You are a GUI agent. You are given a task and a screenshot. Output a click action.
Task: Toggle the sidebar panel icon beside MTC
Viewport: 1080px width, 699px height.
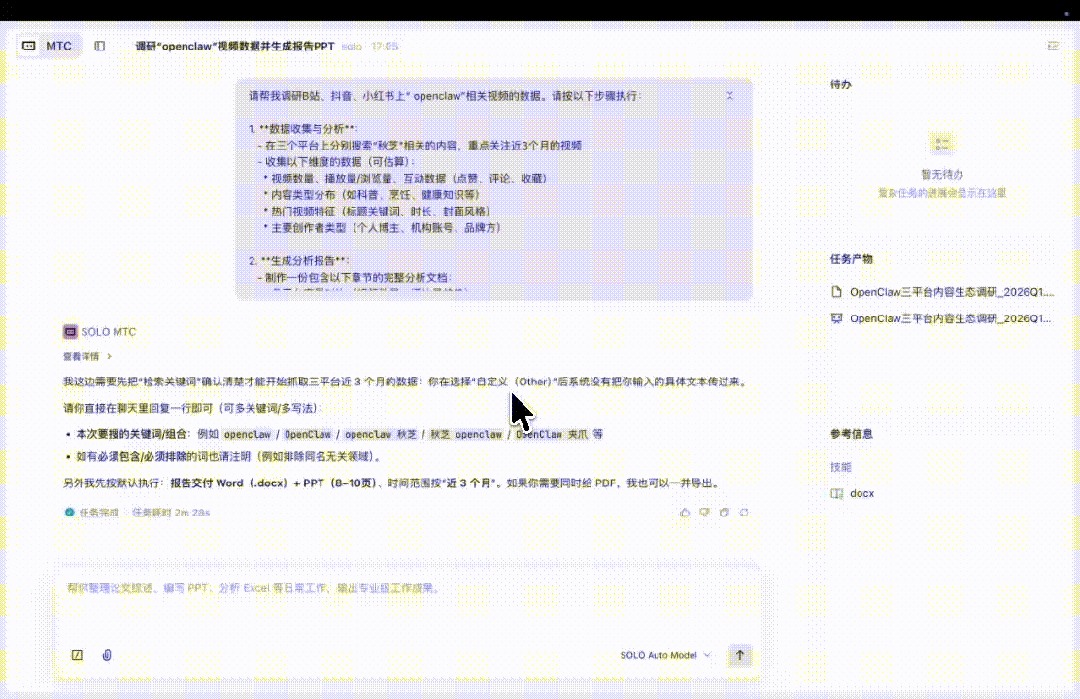tap(99, 45)
